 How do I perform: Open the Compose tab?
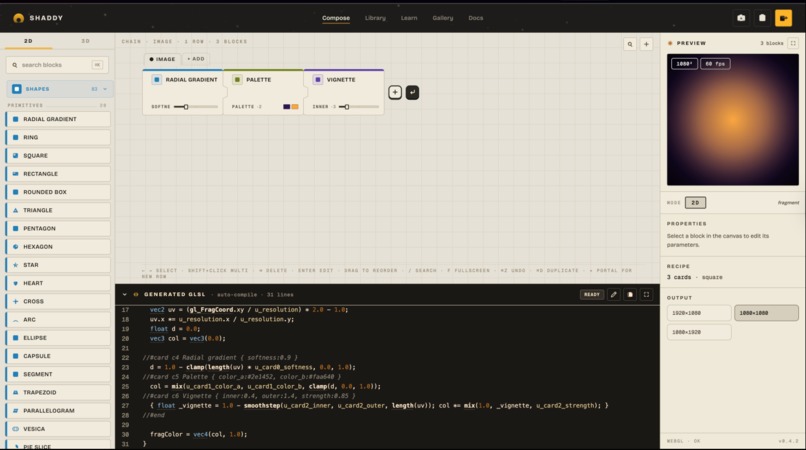tap(336, 18)
